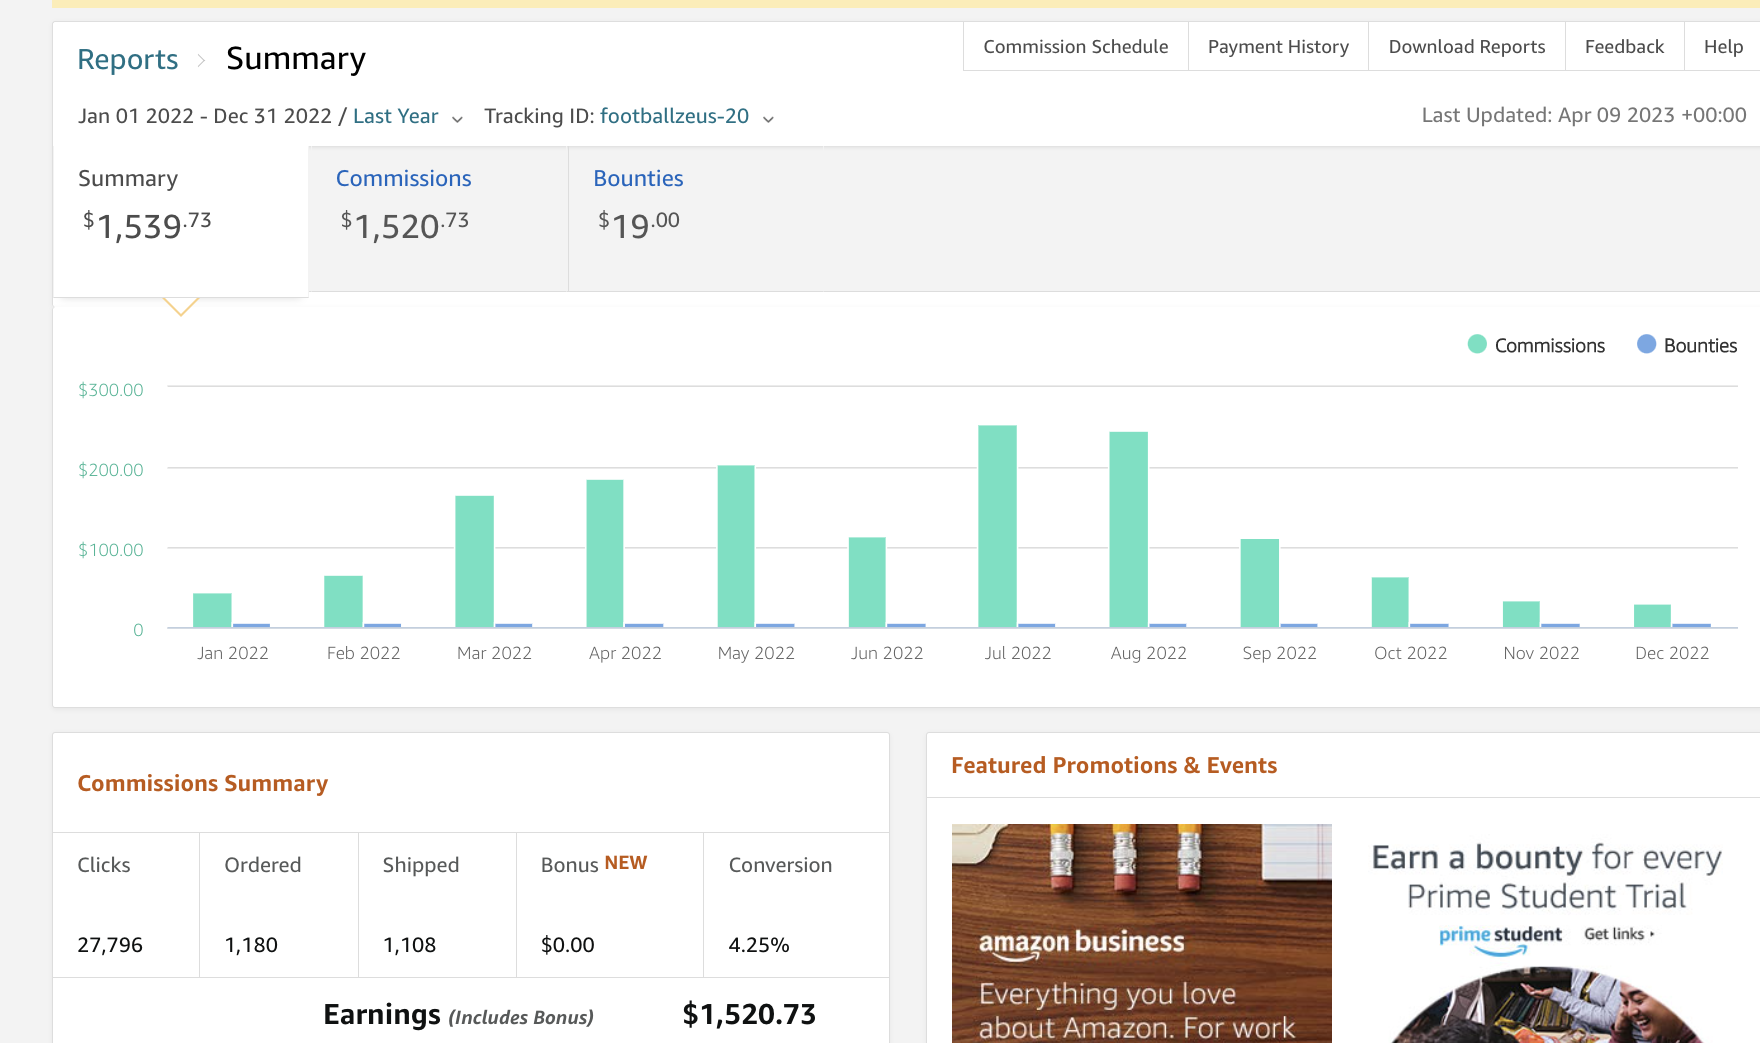1760x1043 pixels.
Task: Click the Aug 2022 commissions bar
Action: 1128,530
